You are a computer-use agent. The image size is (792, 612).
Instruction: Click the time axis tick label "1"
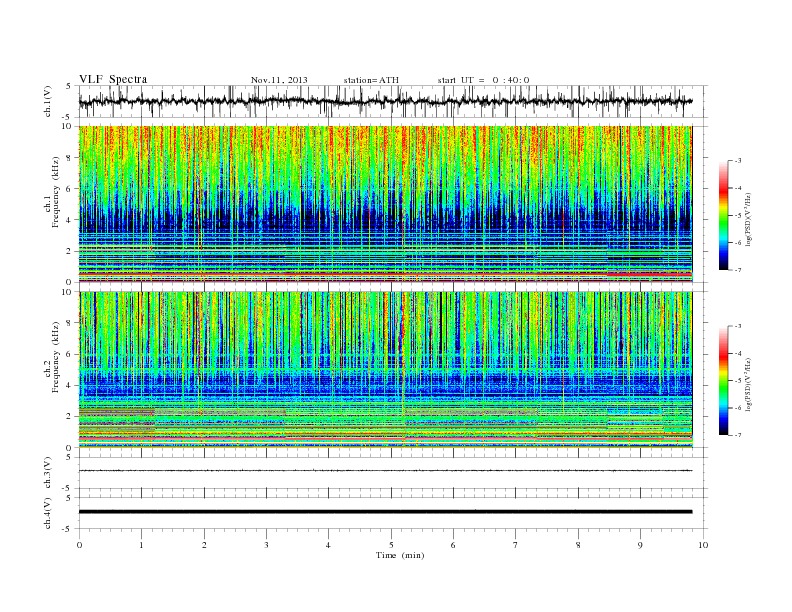click(x=141, y=545)
